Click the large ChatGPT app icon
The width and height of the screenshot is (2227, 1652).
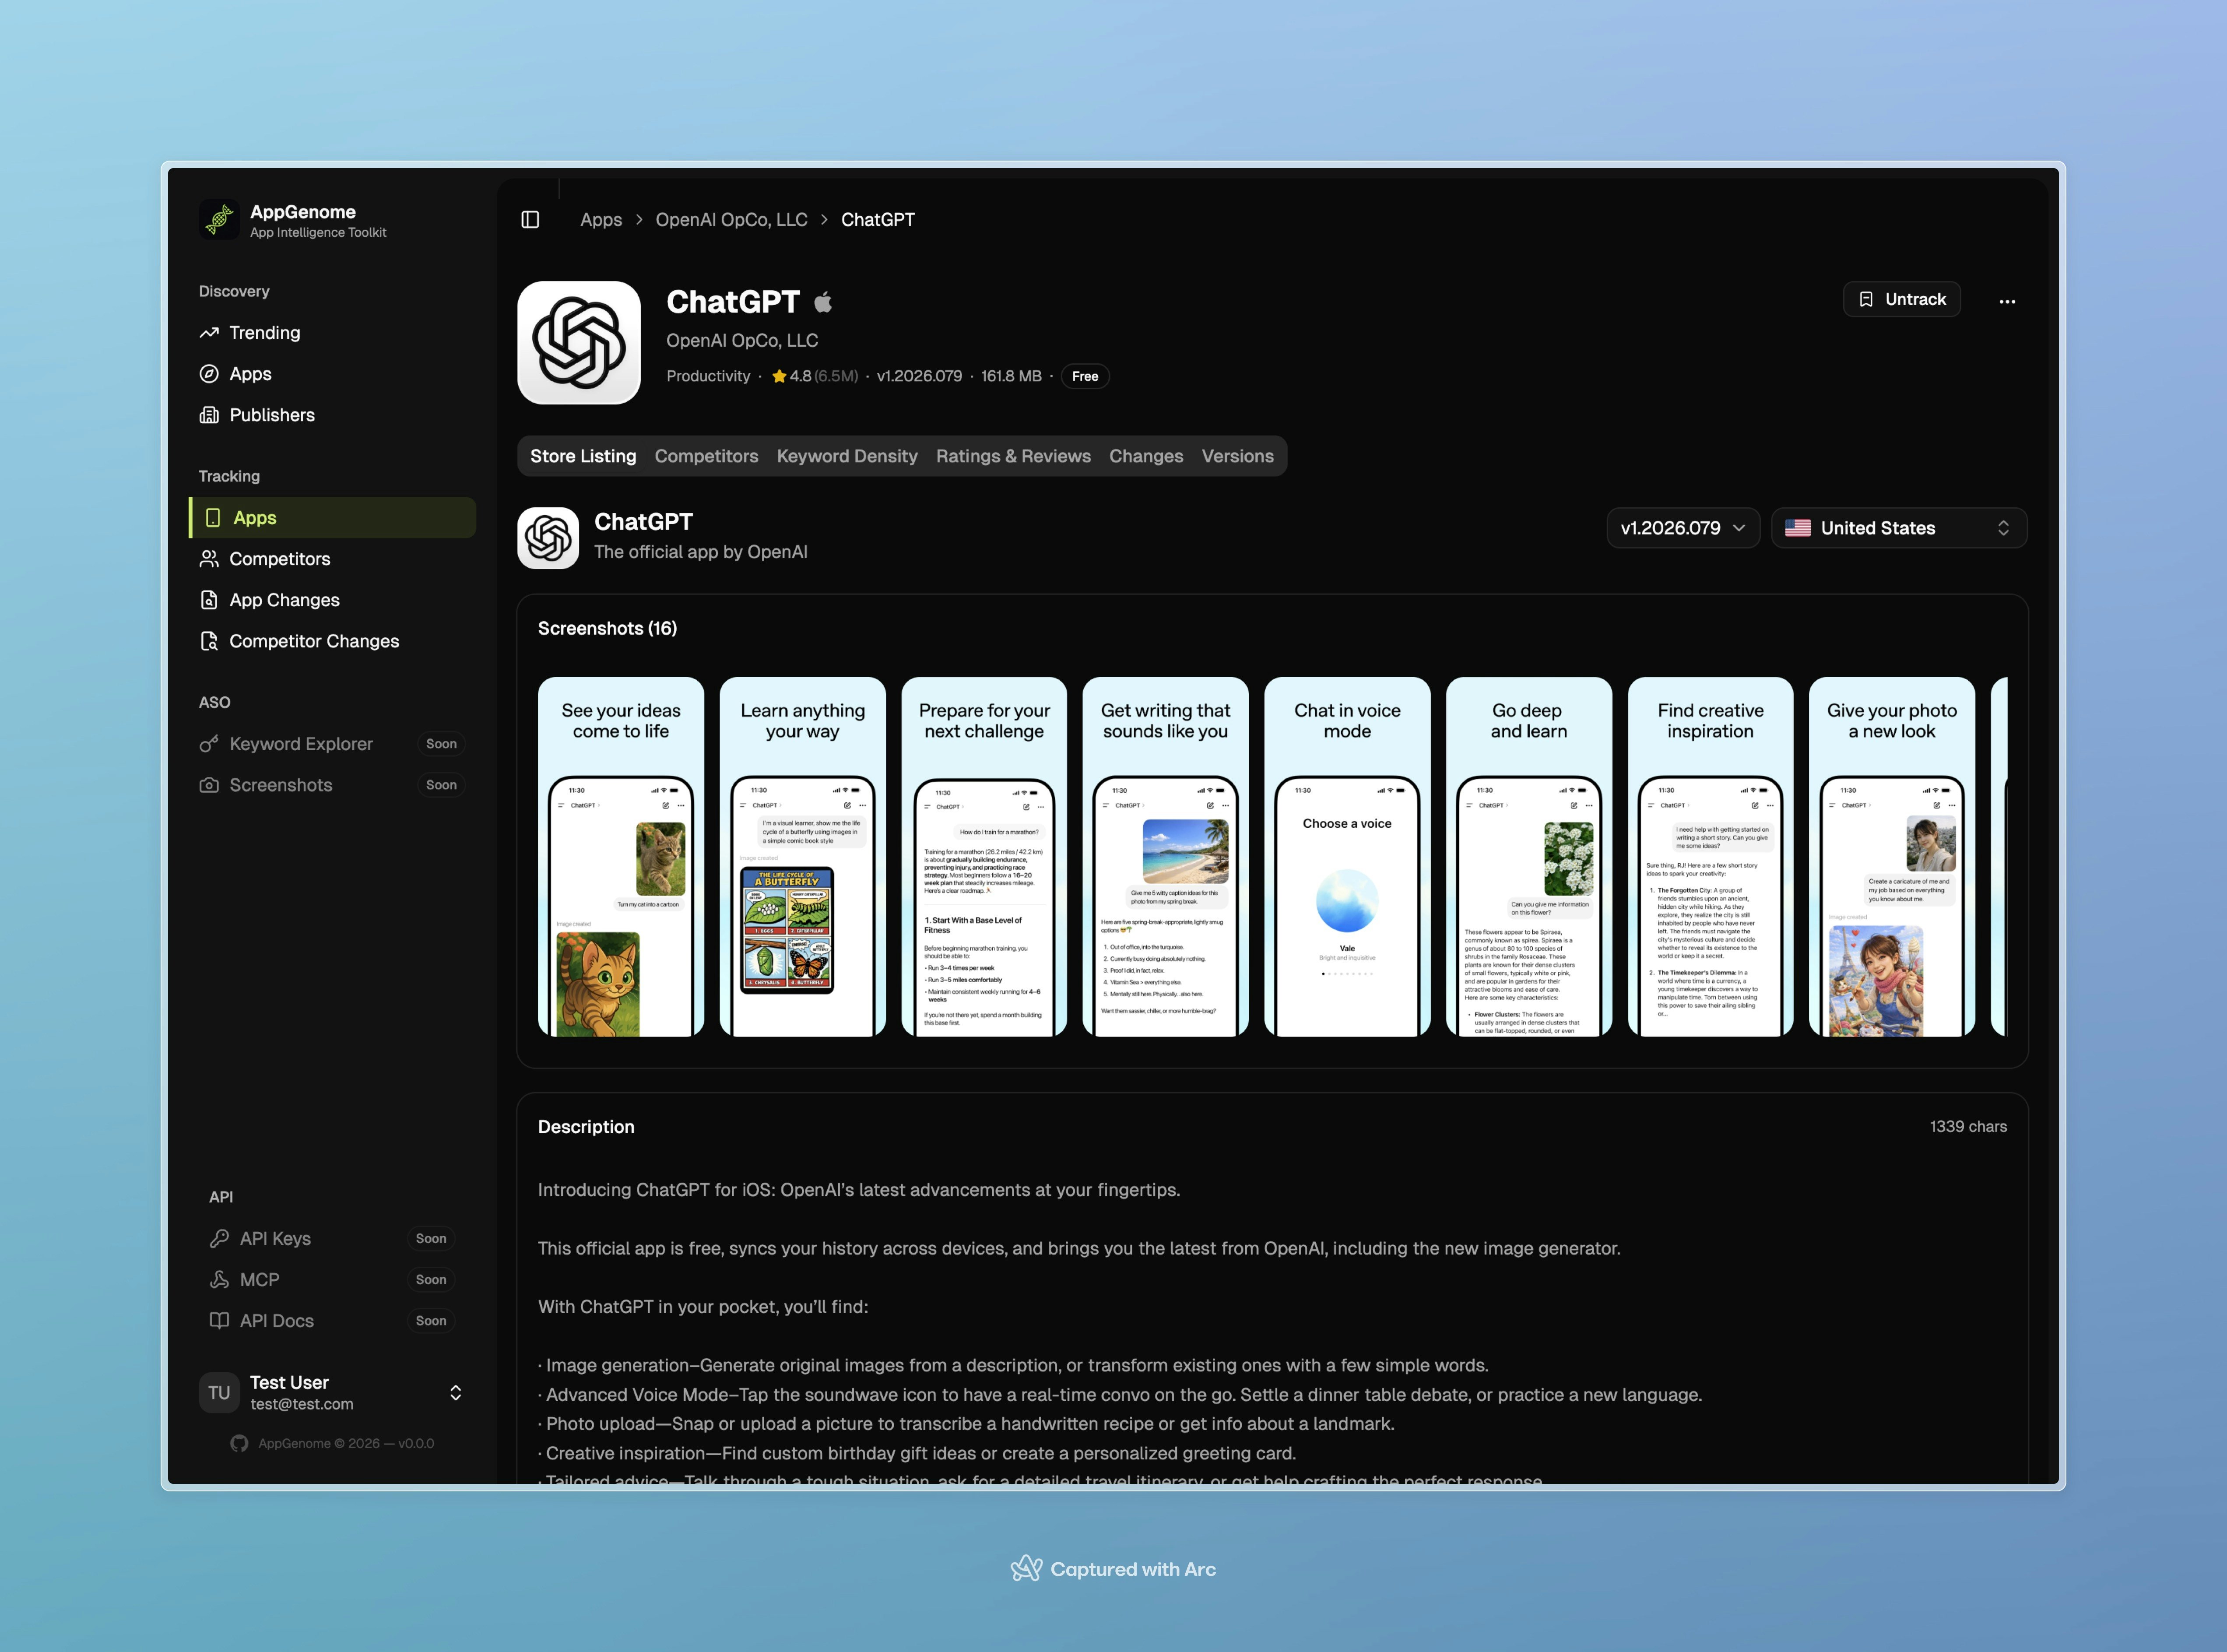click(579, 343)
